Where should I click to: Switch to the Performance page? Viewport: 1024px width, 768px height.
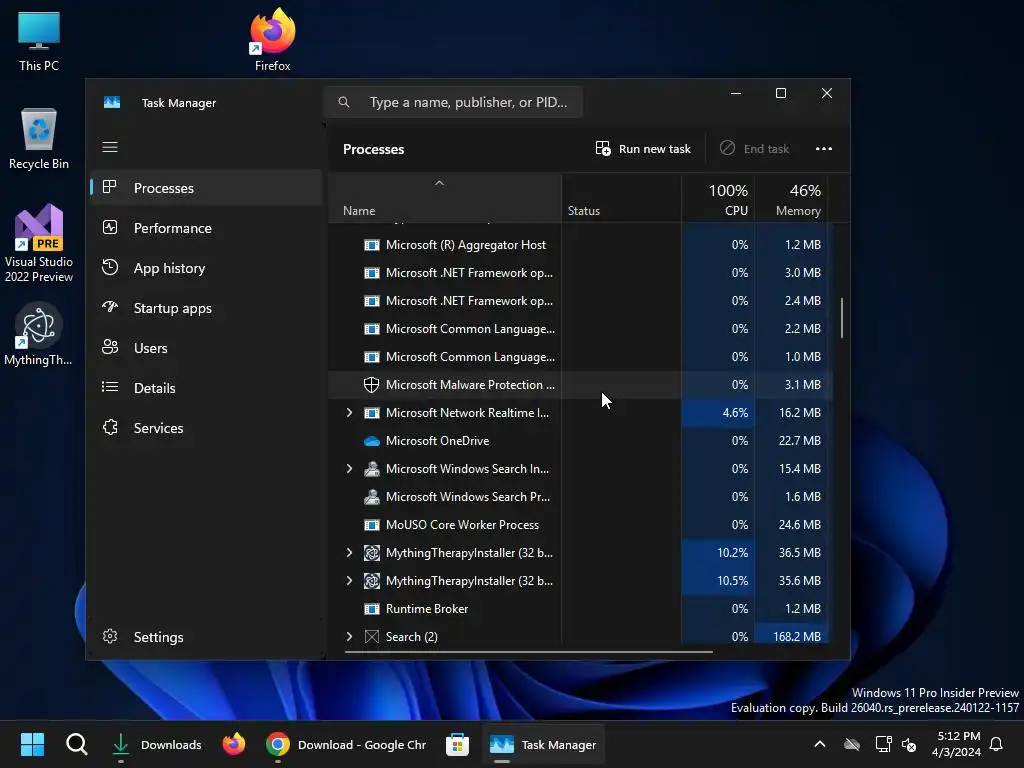(x=206, y=228)
